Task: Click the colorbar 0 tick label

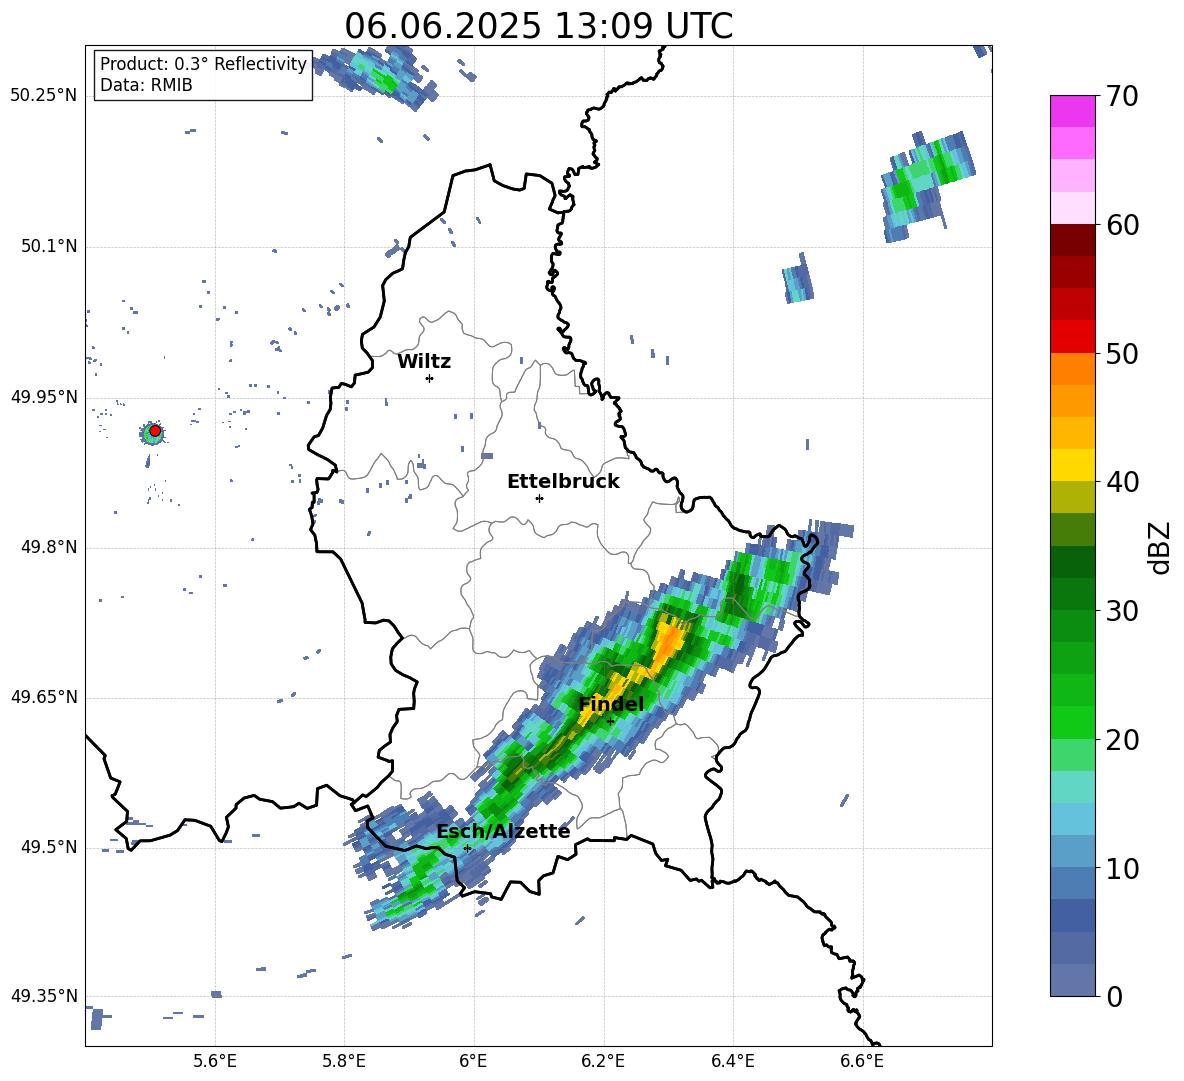Action: tap(1113, 996)
